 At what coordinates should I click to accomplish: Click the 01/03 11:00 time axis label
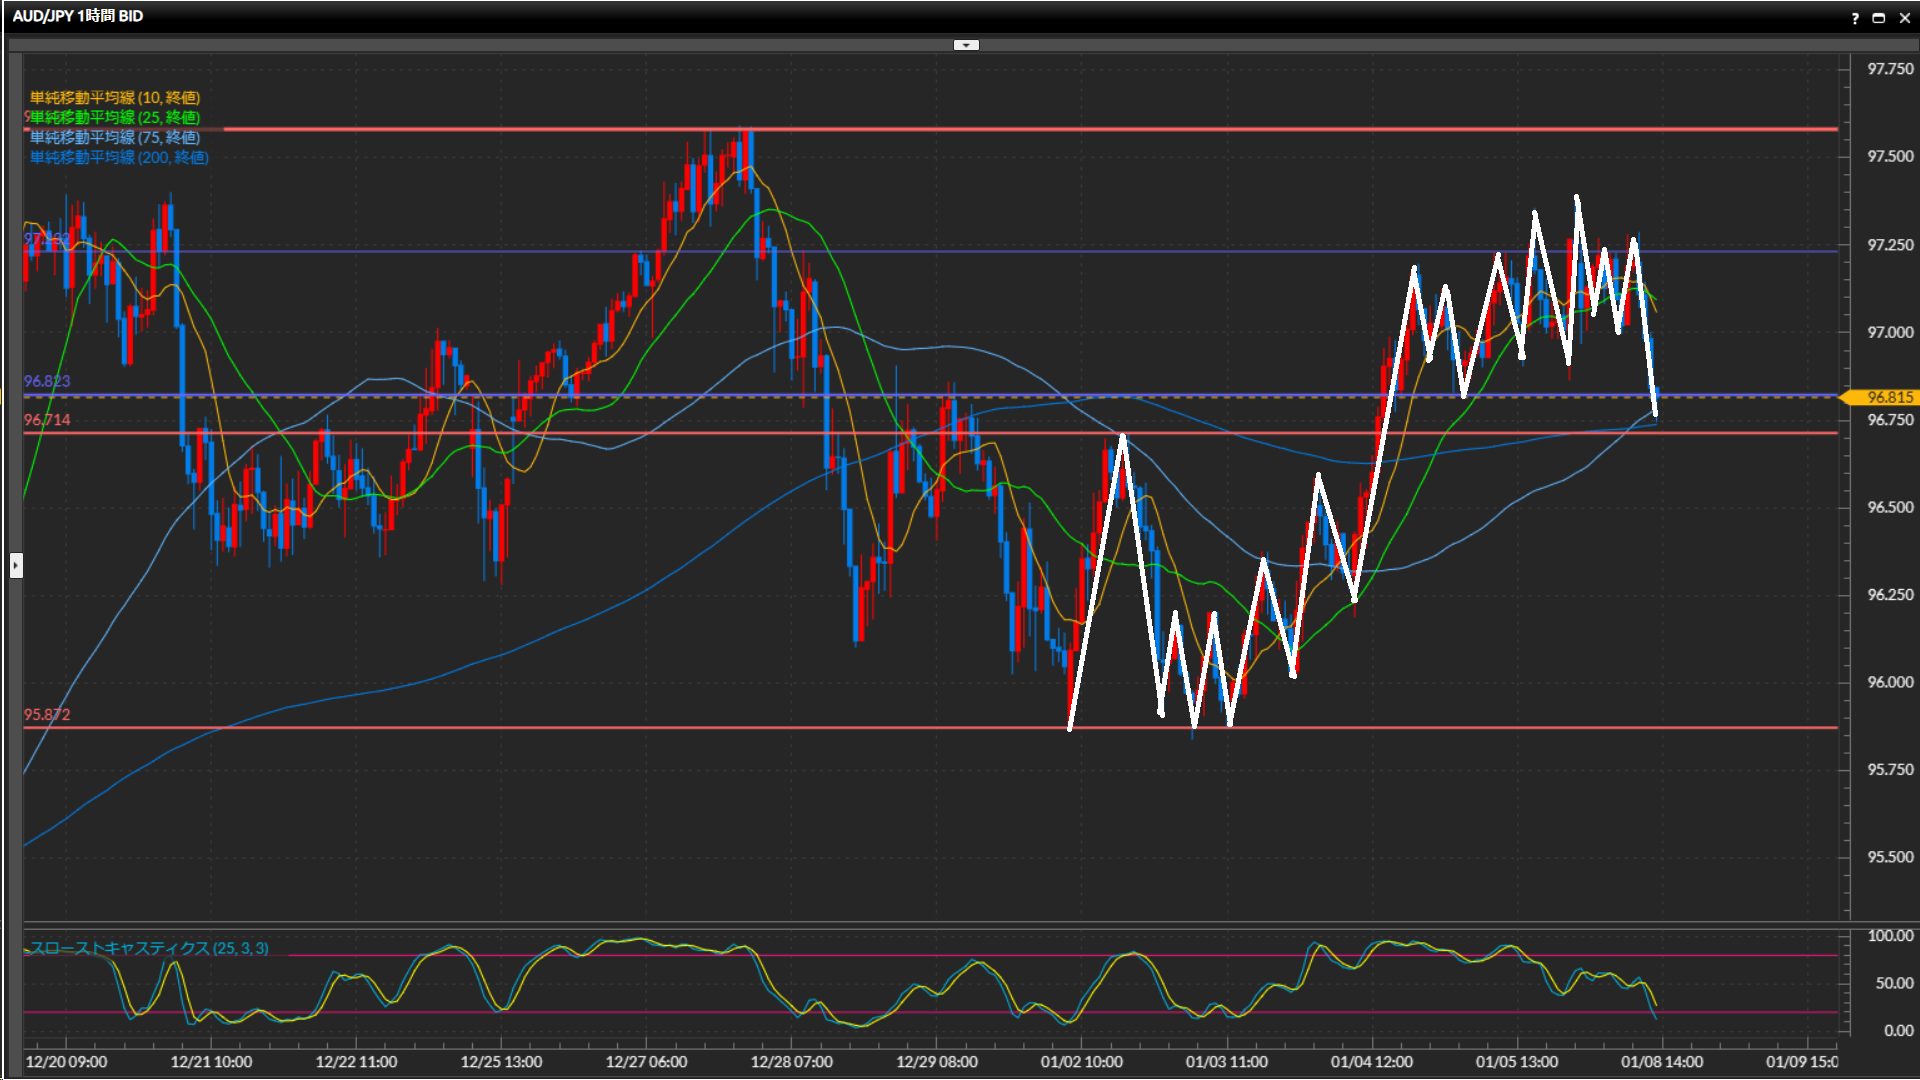pos(1226,1062)
